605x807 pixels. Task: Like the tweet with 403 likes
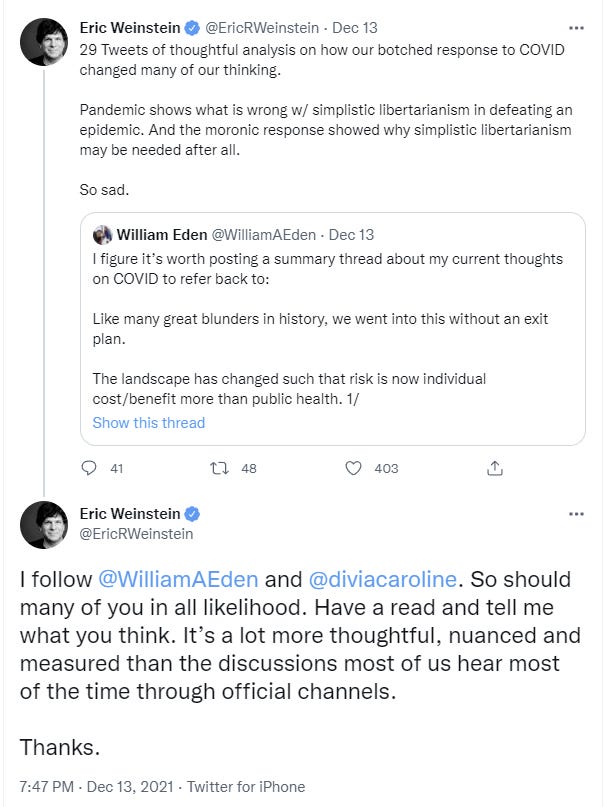pos(353,468)
